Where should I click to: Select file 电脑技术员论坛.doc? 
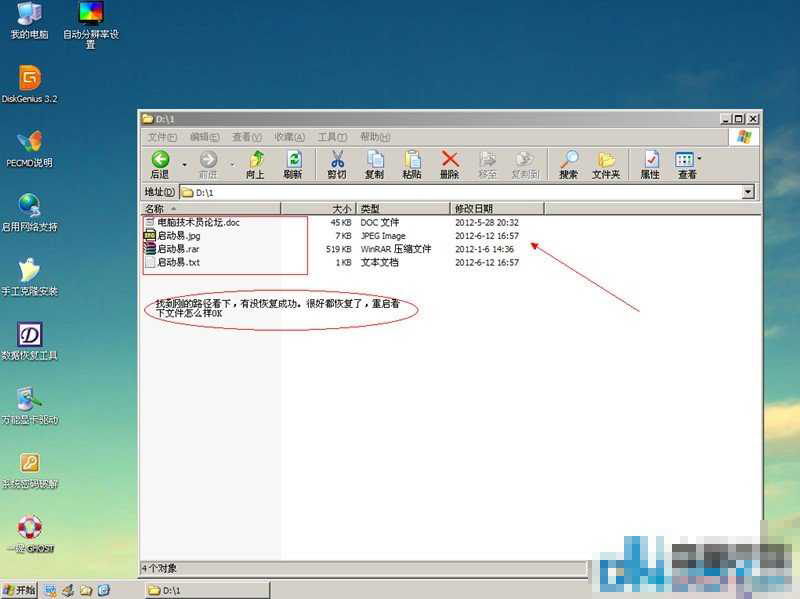(x=198, y=222)
